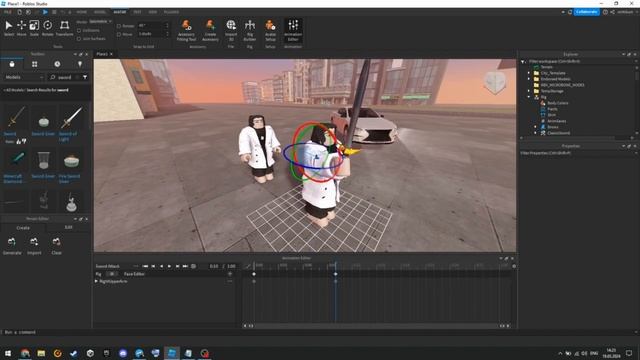Skip to first frame in Animation Editor

[x=145, y=266]
